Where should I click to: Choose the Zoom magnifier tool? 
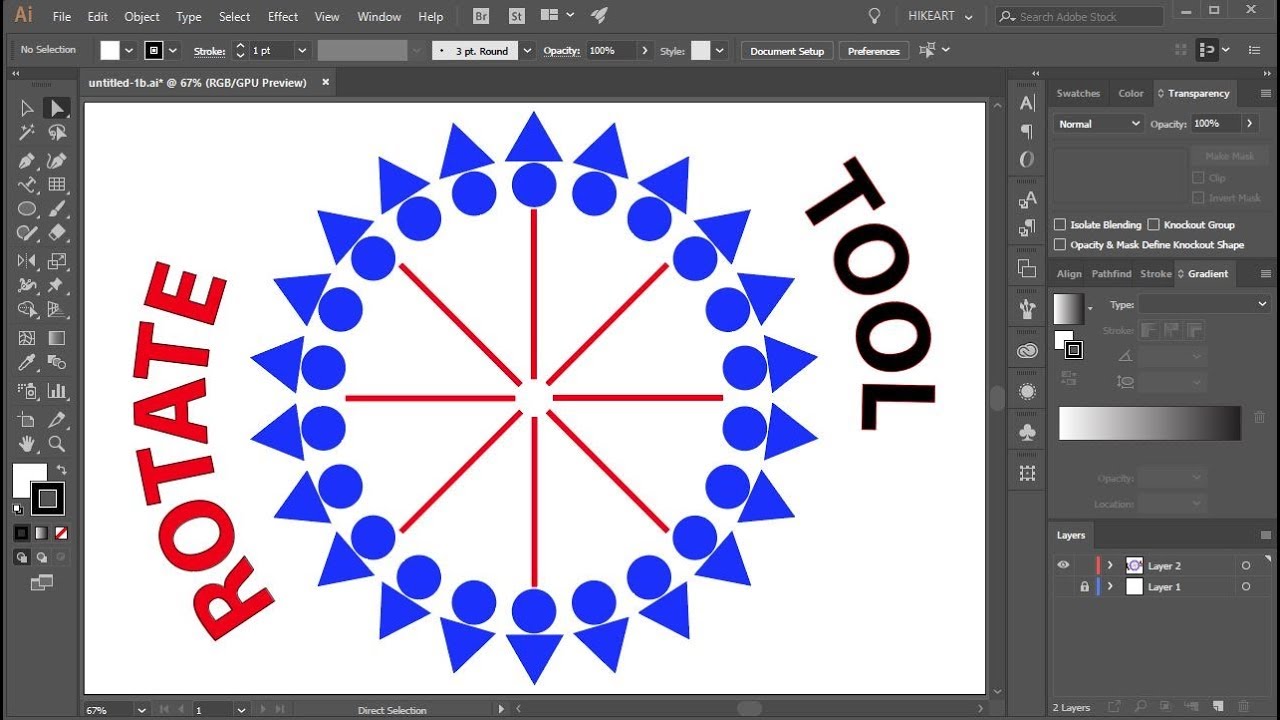click(x=57, y=444)
